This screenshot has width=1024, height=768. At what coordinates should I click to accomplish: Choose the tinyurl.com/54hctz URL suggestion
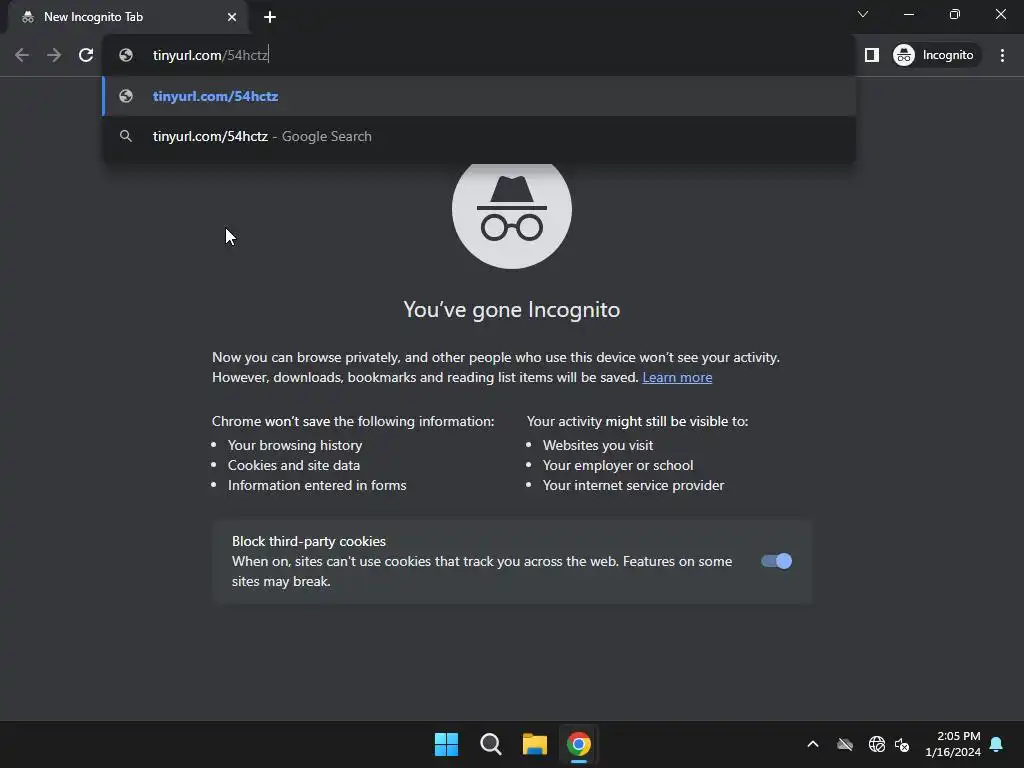[479, 96]
